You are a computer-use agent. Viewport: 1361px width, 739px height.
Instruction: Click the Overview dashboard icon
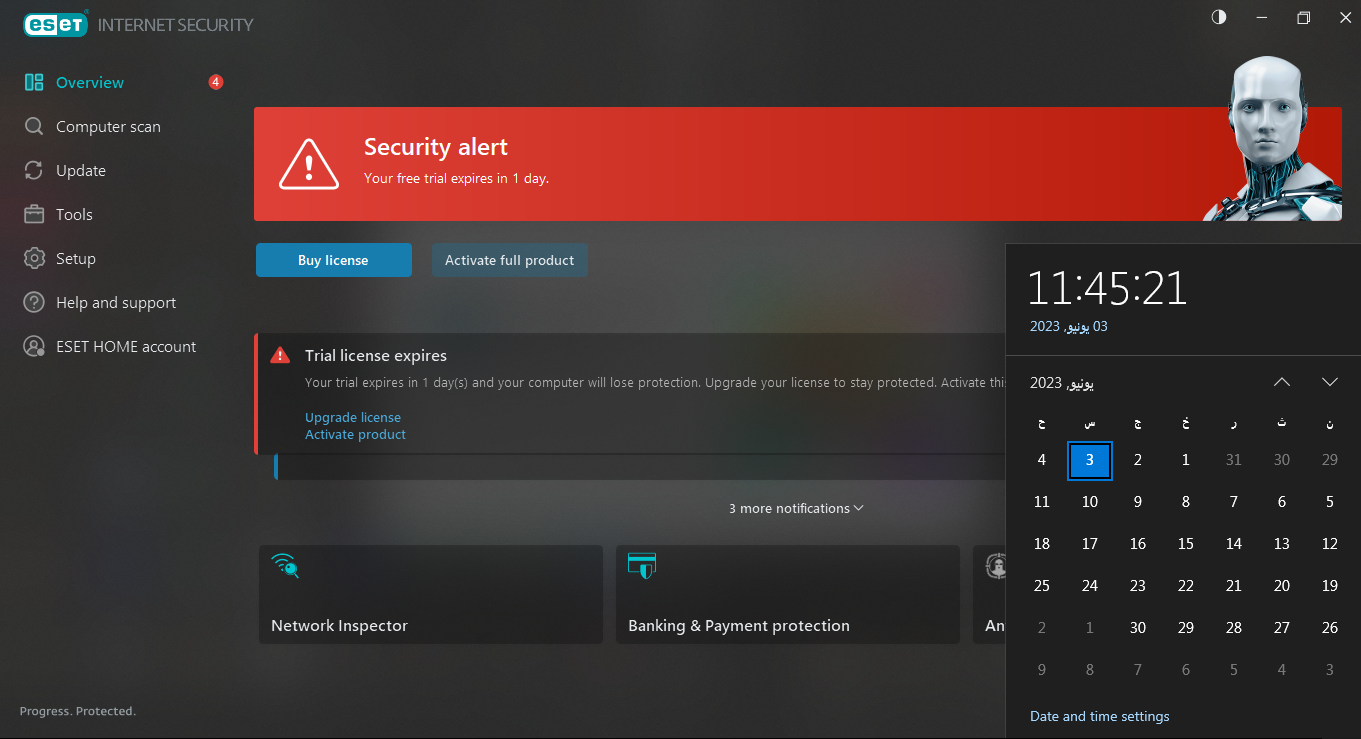click(34, 83)
